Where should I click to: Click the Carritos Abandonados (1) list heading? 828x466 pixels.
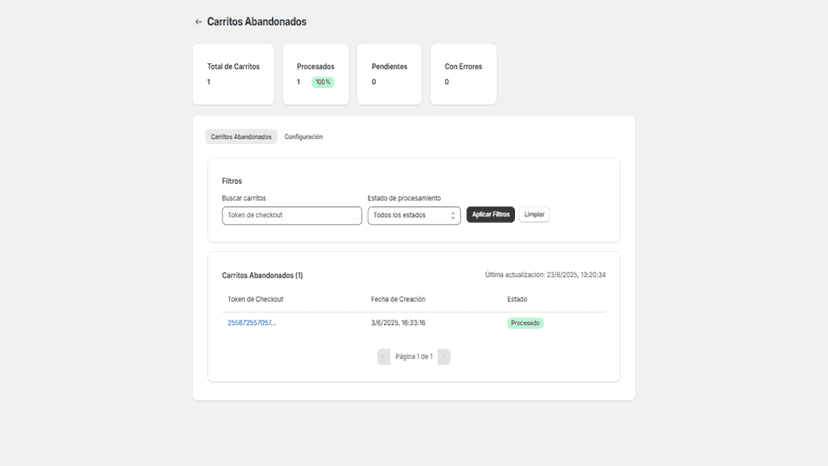point(262,275)
